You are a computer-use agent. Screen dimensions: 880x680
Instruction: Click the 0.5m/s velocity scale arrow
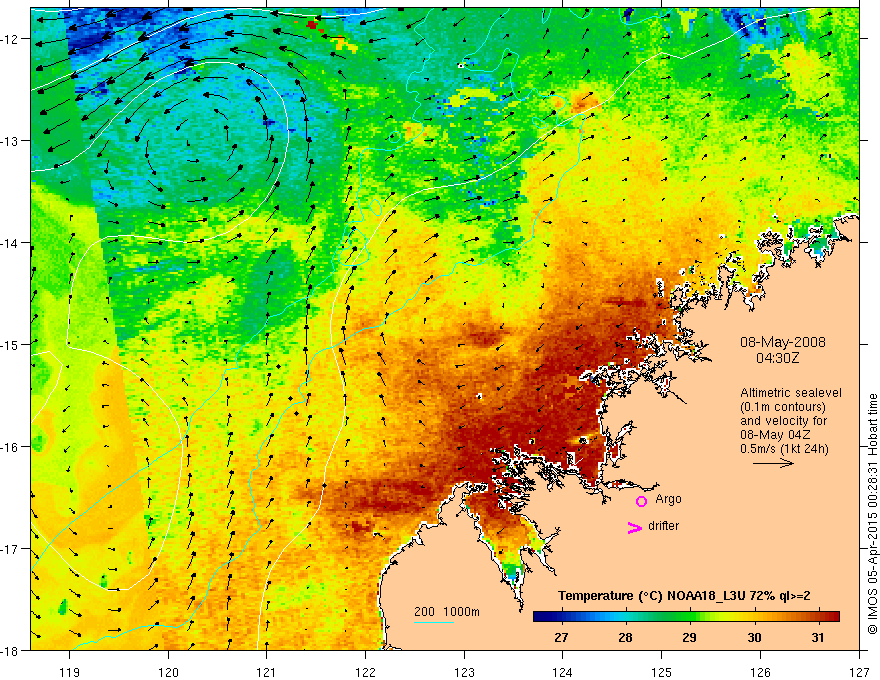[x=773, y=463]
